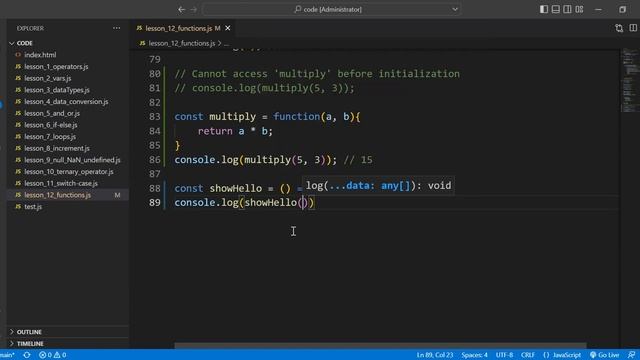The width and height of the screenshot is (640, 360).
Task: Click the git branch main status item
Action: (x=7, y=355)
